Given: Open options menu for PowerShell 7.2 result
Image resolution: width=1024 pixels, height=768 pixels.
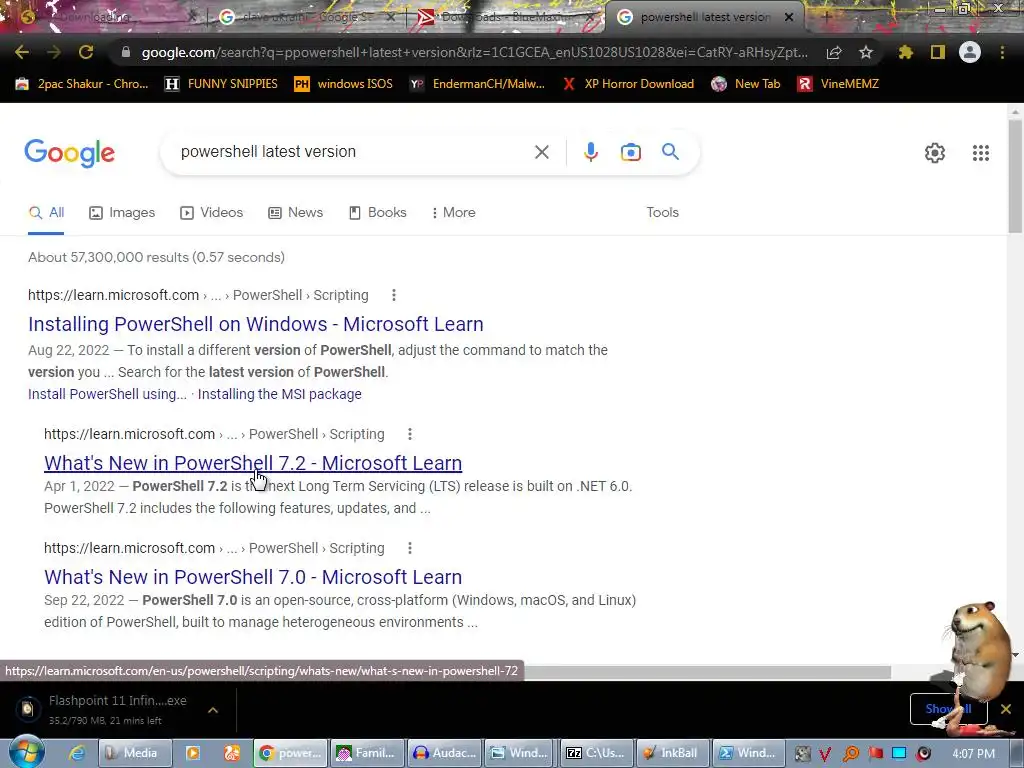Looking at the screenshot, I should (409, 434).
